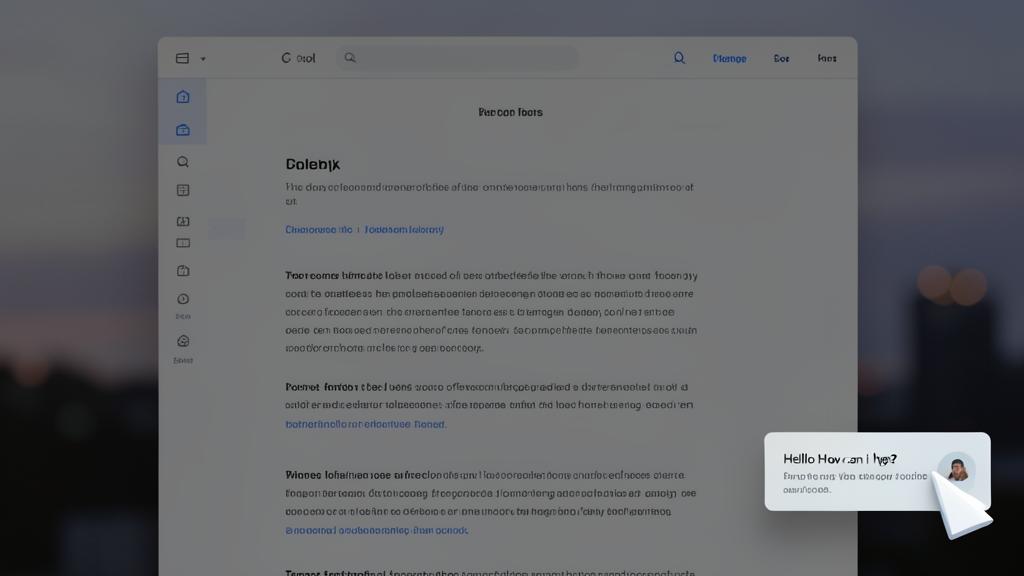Click second blue link under Colebjx heading

point(404,229)
